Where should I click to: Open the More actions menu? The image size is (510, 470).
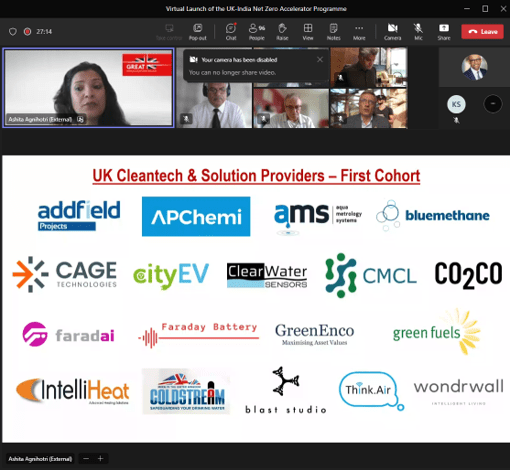[x=359, y=32]
